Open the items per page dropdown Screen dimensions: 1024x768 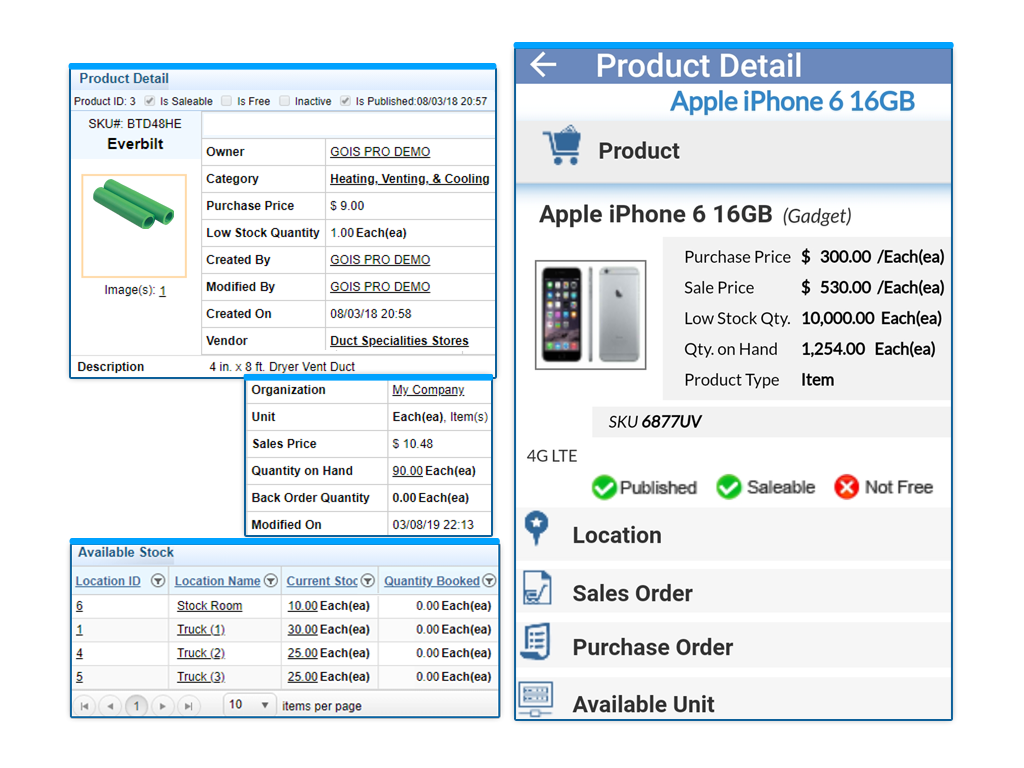point(249,705)
